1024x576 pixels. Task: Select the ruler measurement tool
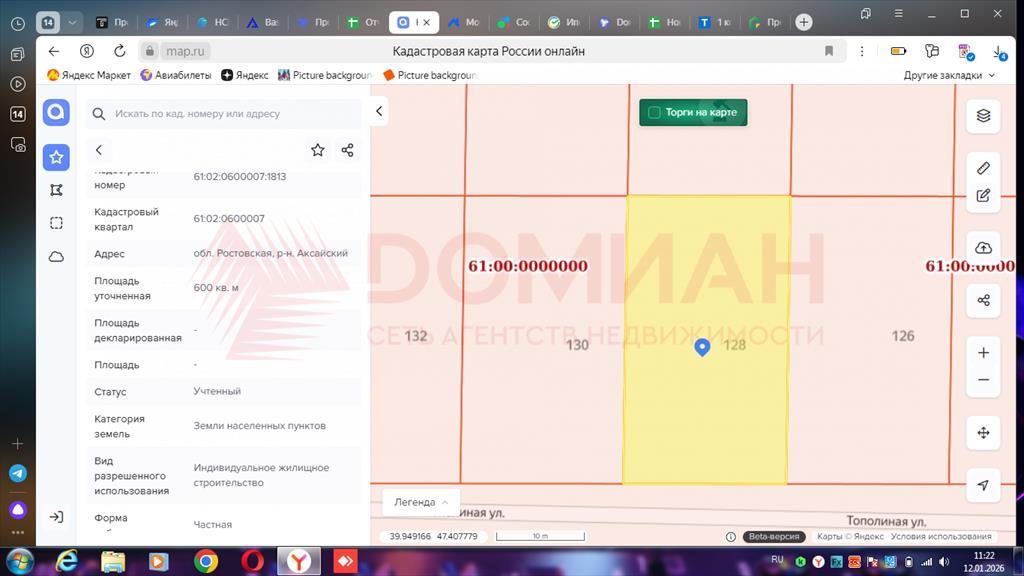pos(983,168)
